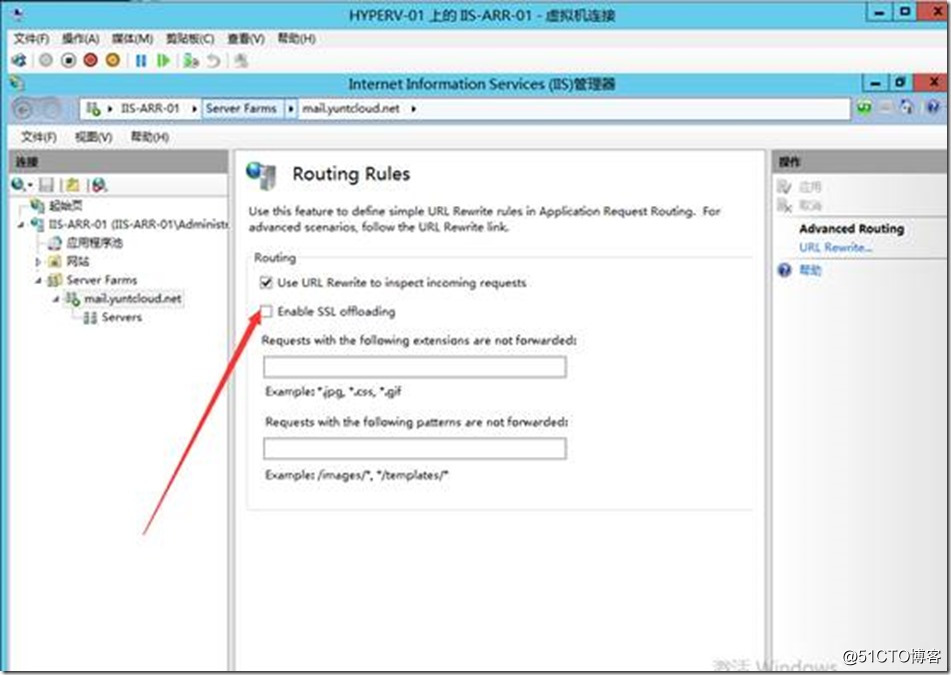Collapse the IIS-ARR-01 server tree node
Viewport: 951px width, 675px height.
click(21, 225)
